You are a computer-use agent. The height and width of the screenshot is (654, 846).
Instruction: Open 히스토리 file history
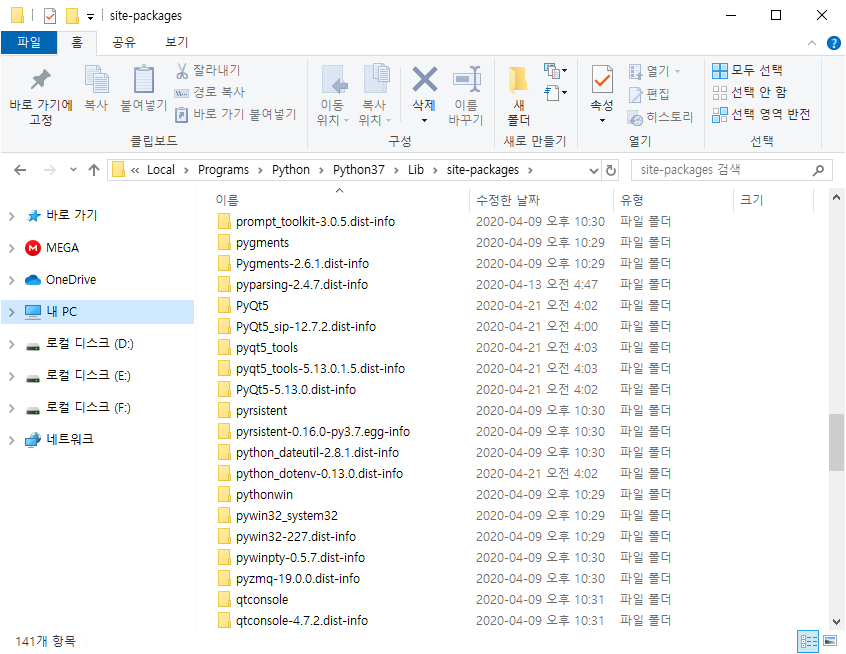(660, 117)
